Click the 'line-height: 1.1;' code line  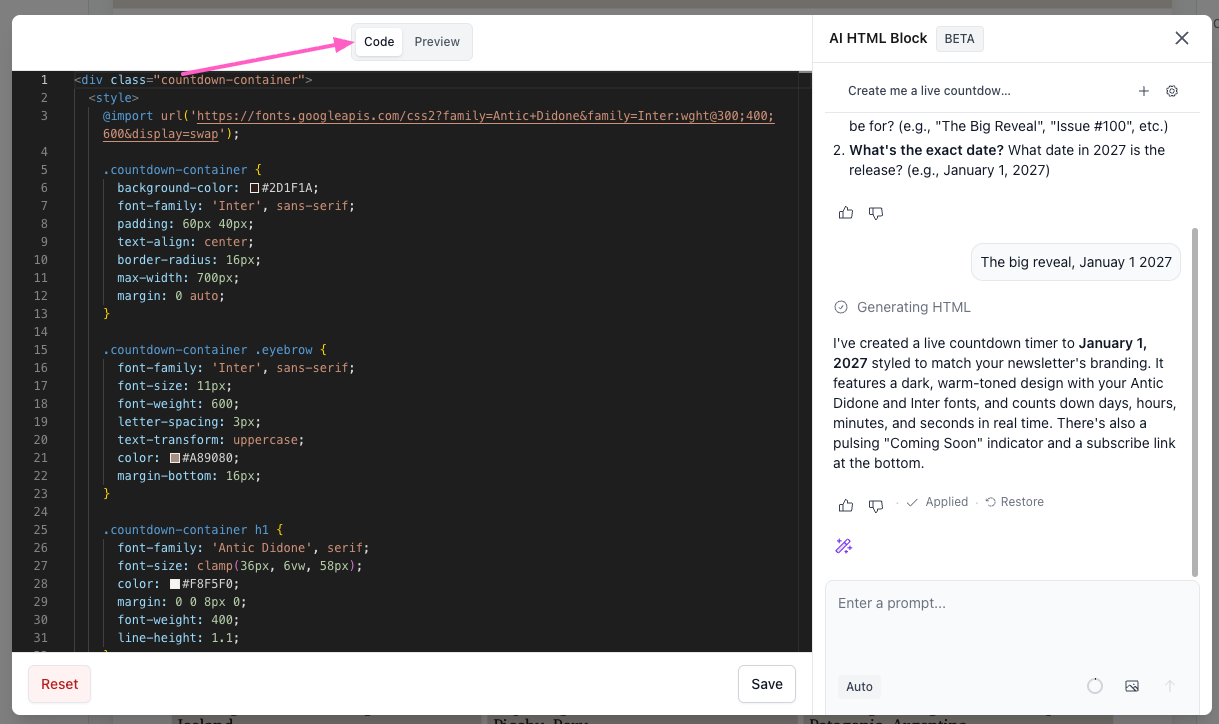pos(178,638)
